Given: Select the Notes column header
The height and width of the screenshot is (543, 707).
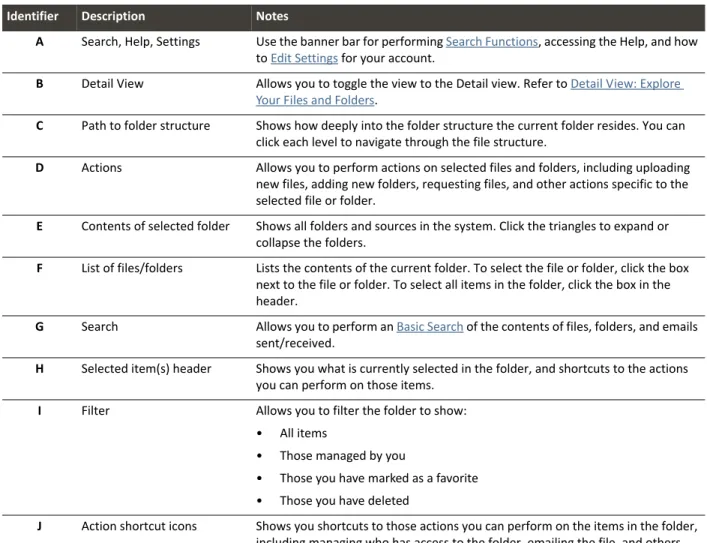Looking at the screenshot, I should click(272, 16).
